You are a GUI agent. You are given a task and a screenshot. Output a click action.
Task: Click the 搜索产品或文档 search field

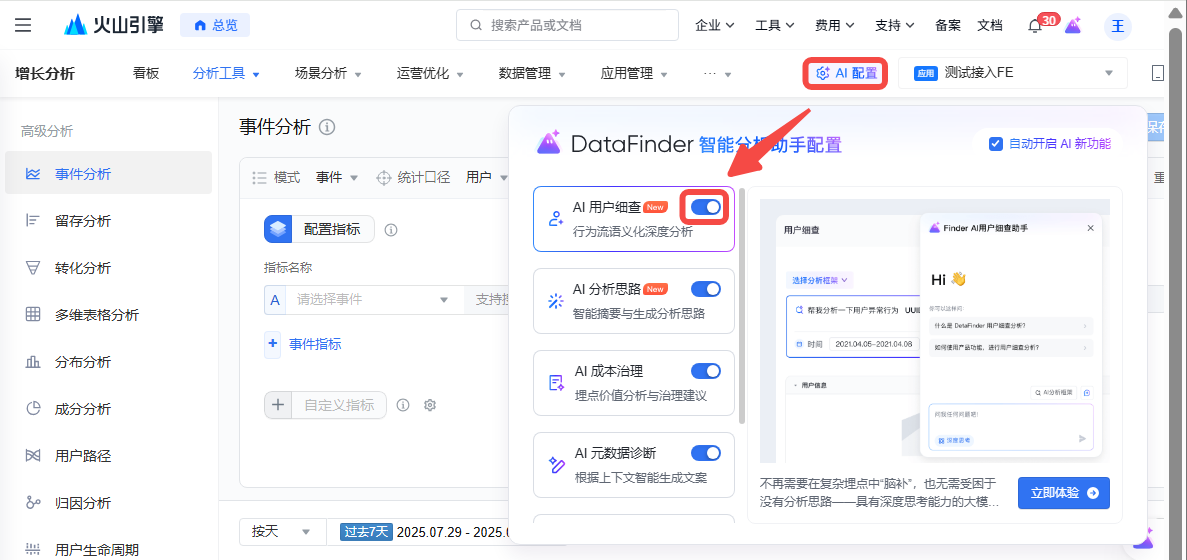point(567,25)
